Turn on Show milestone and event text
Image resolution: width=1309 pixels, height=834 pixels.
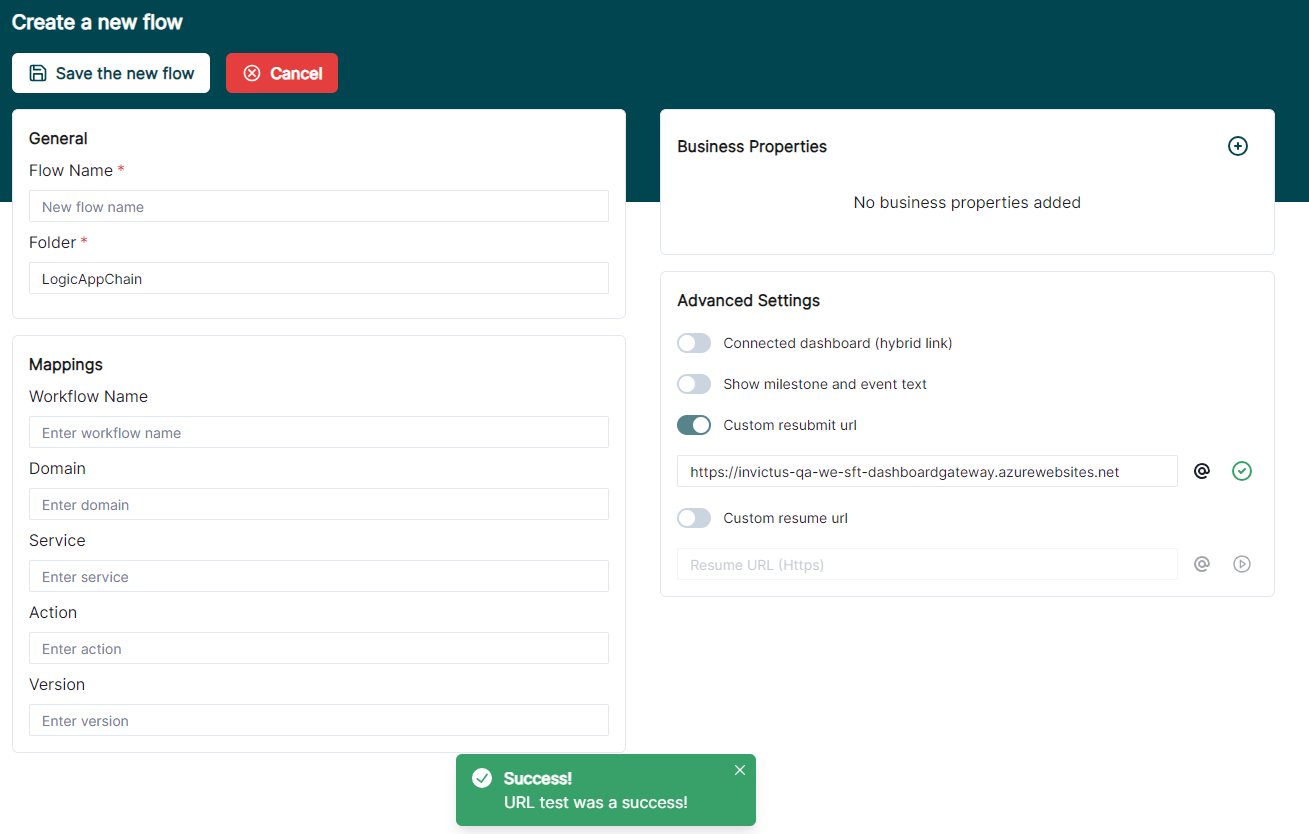694,384
